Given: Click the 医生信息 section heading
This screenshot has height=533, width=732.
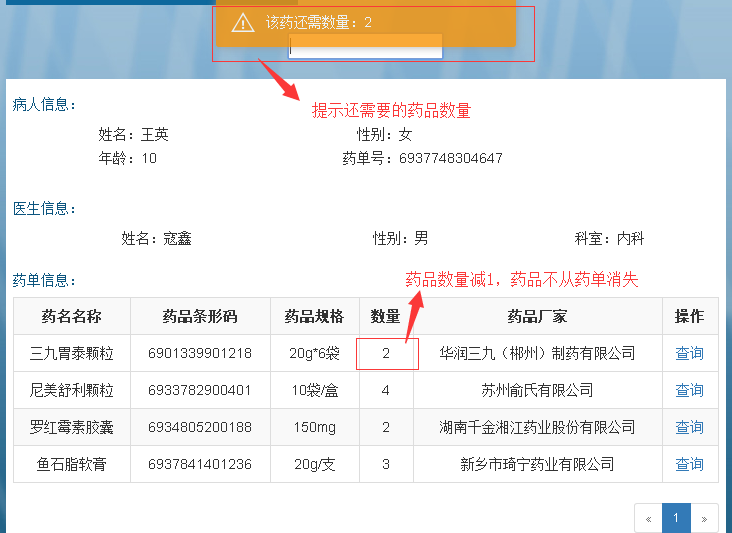Looking at the screenshot, I should (x=44, y=209).
